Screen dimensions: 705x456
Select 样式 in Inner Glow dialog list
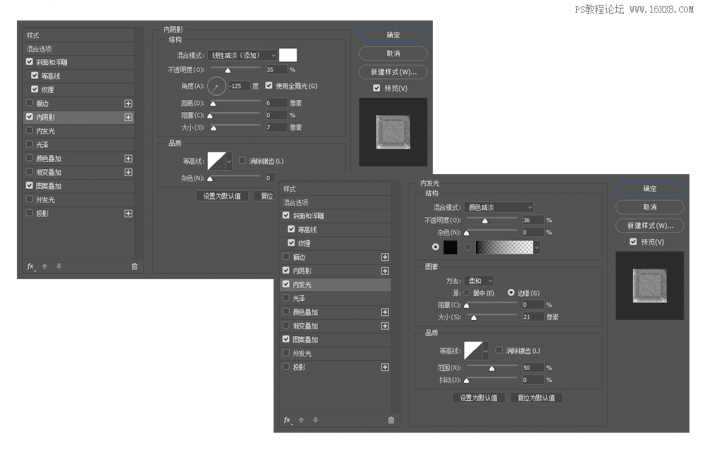click(x=335, y=189)
